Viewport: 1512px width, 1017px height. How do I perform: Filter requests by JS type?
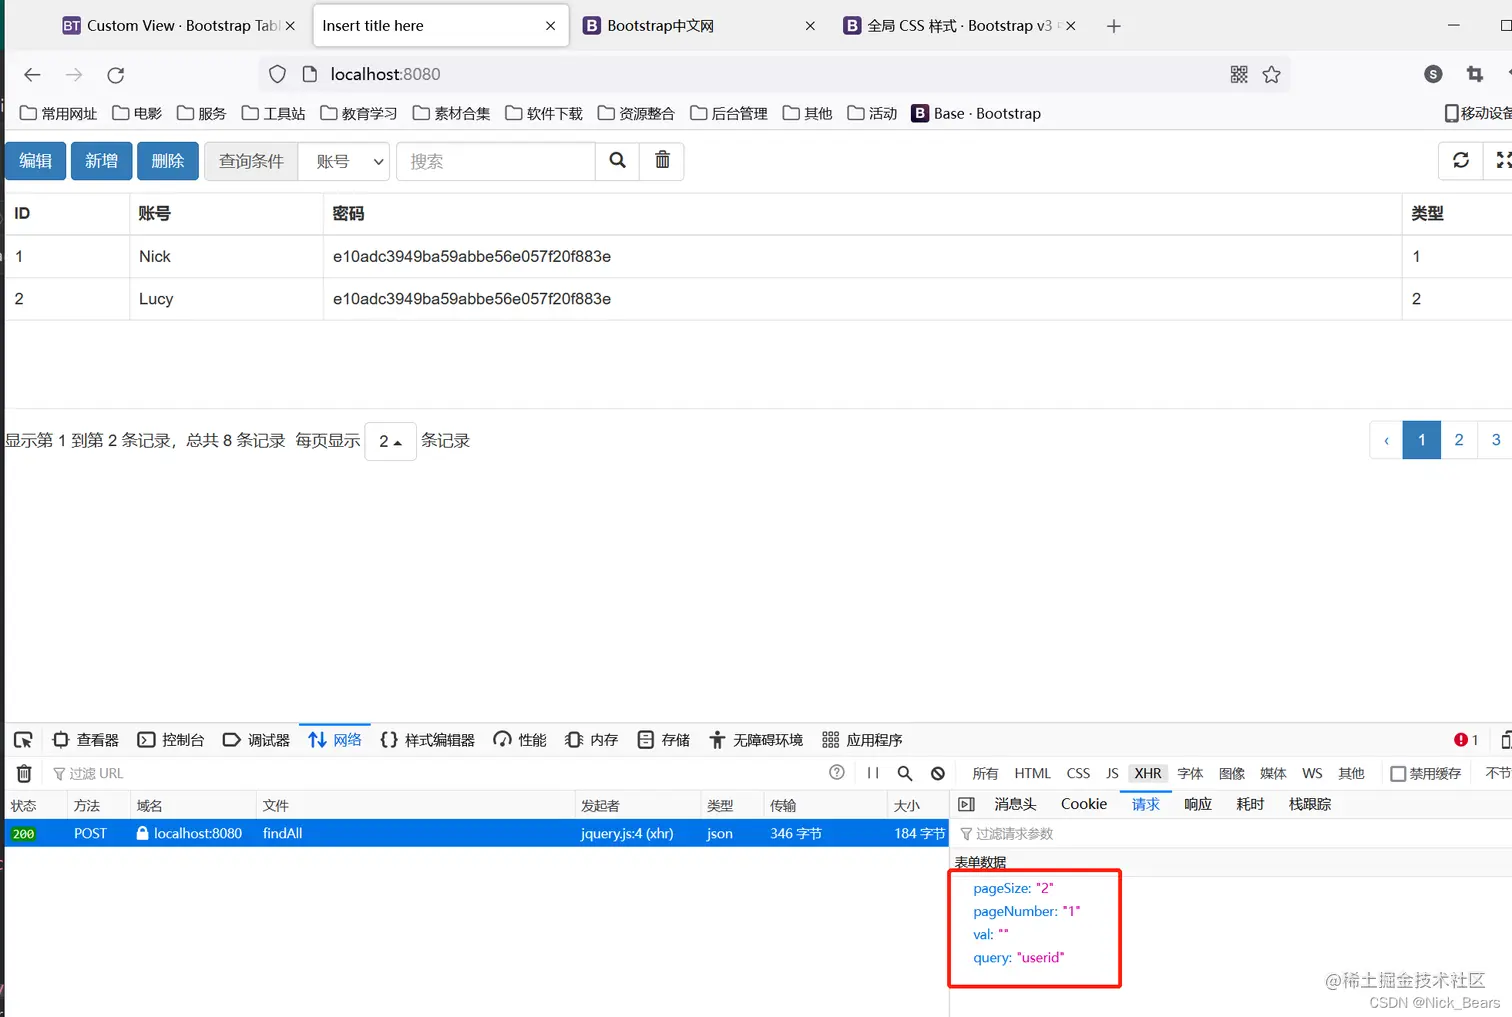pos(1112,773)
